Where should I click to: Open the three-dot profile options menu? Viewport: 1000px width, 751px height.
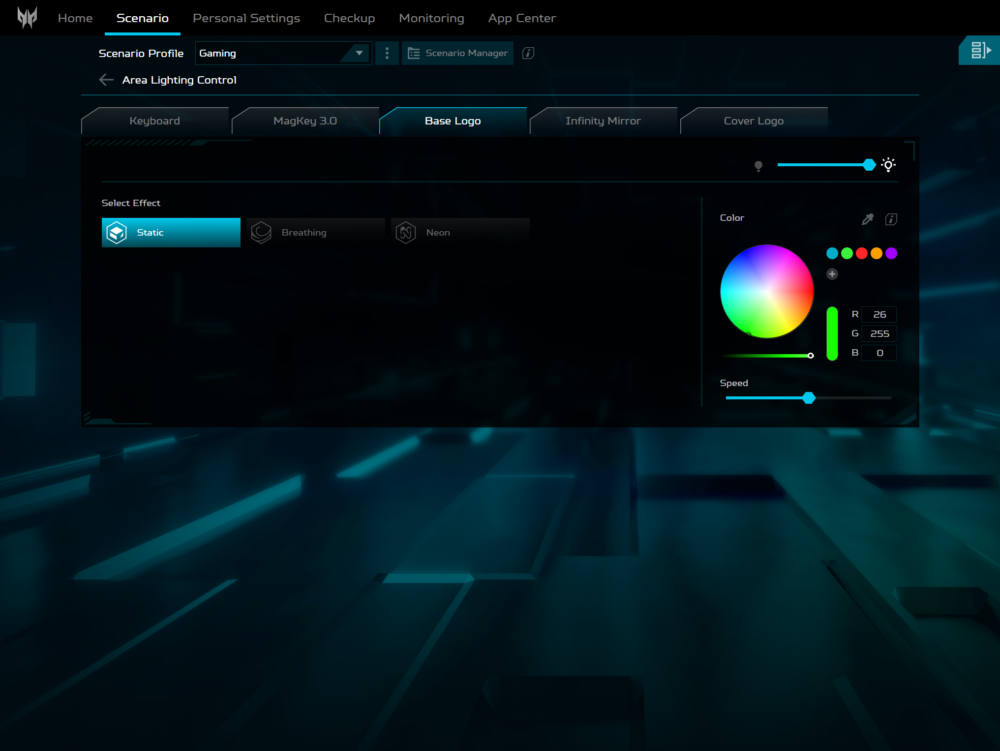[387, 53]
